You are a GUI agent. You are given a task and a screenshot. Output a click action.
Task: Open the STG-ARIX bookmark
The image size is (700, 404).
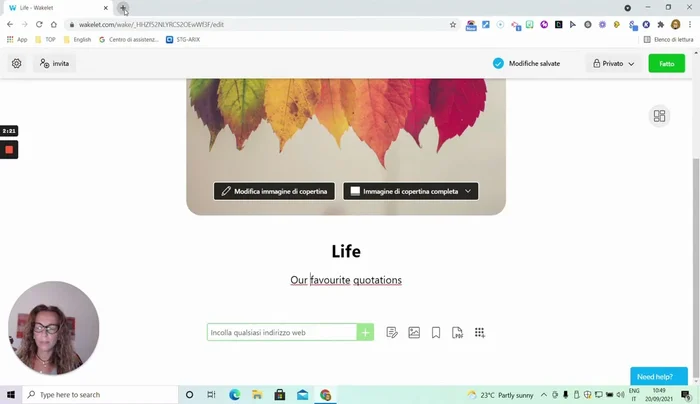pyautogui.click(x=183, y=40)
